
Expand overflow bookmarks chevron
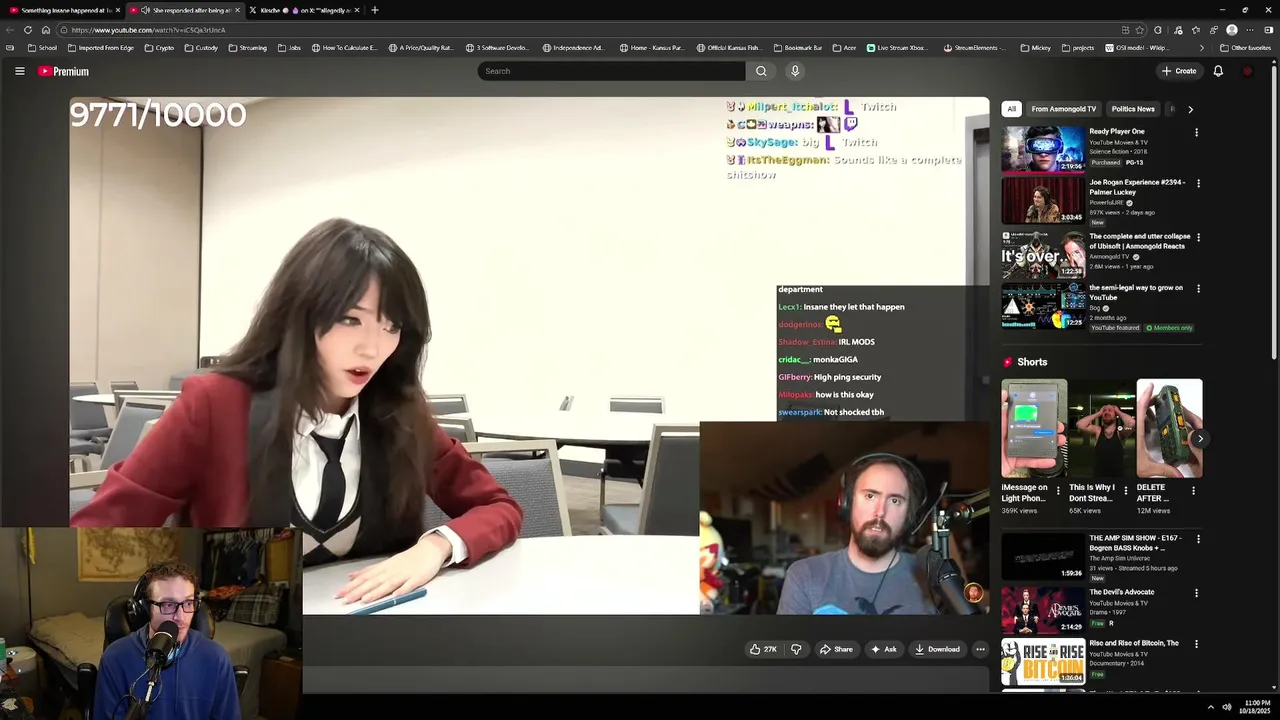tap(1202, 48)
